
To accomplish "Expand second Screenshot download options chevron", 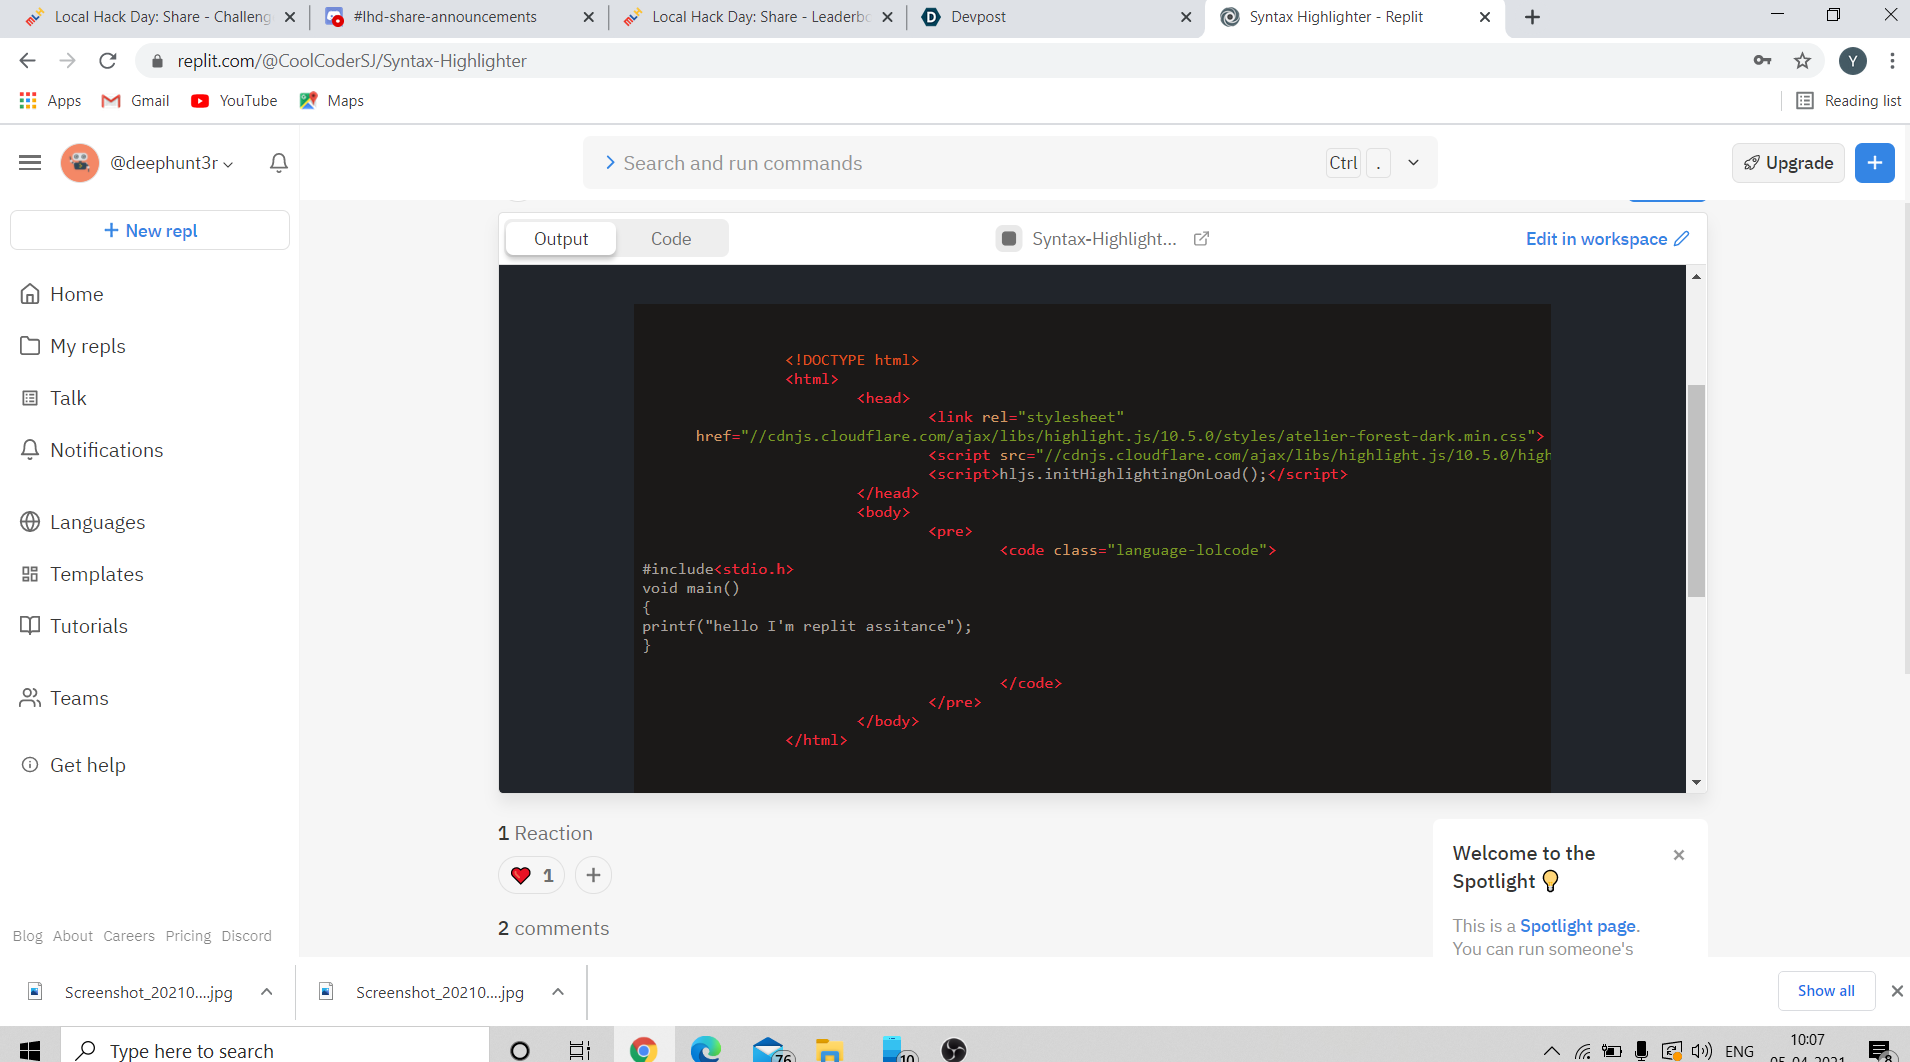I will coord(558,992).
